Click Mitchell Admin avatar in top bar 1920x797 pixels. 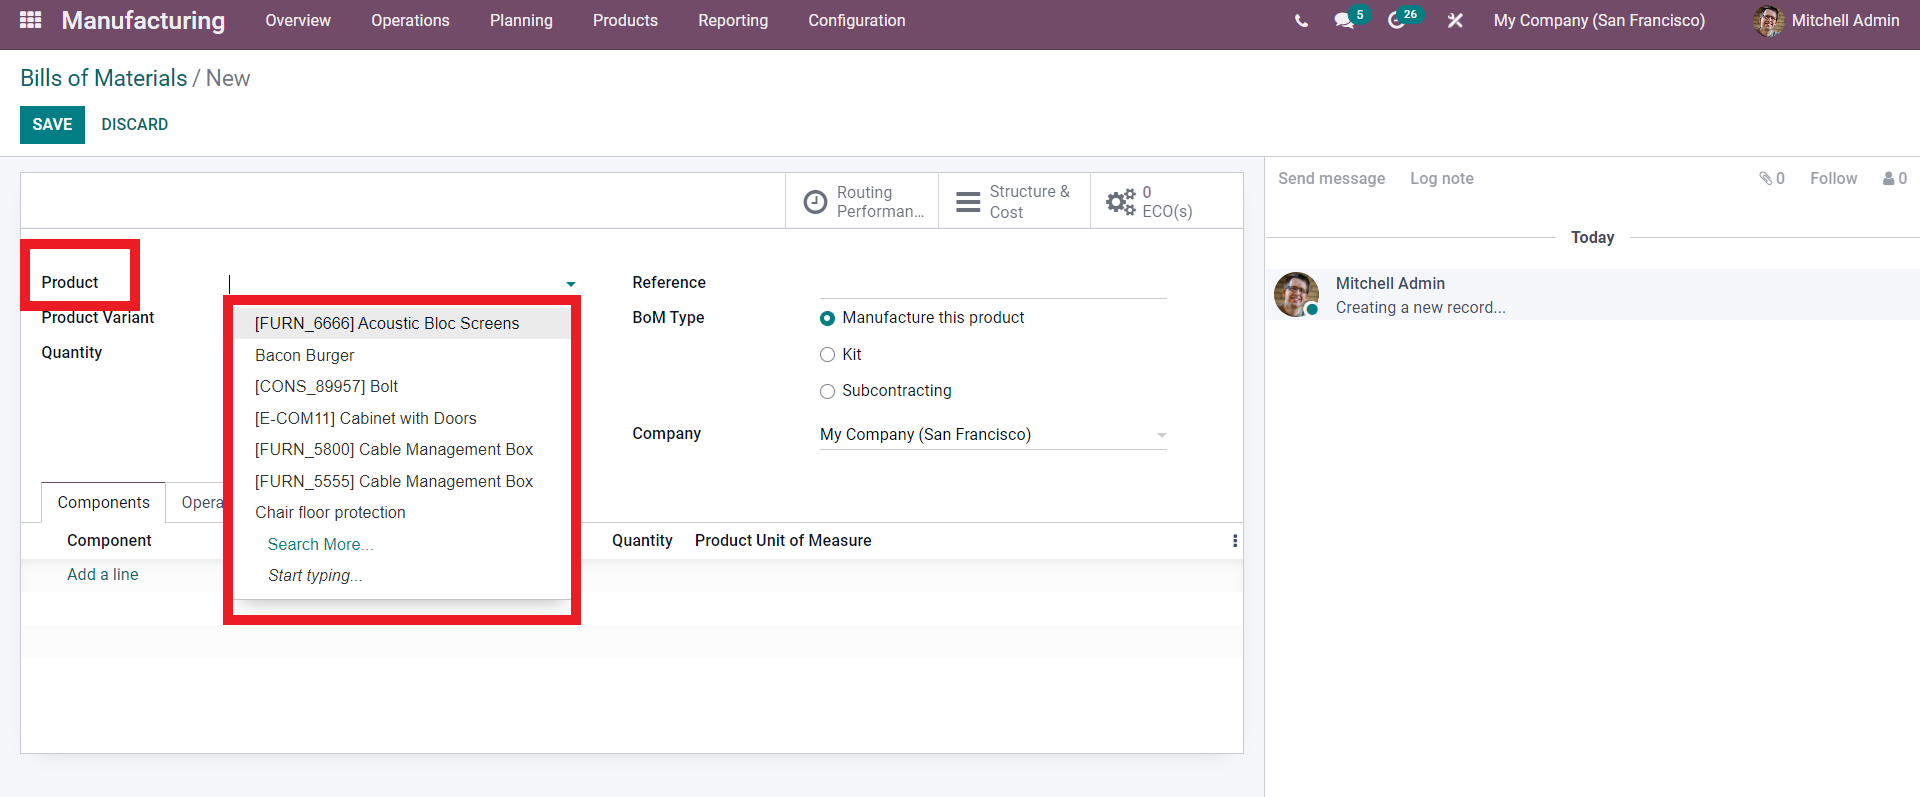[x=1768, y=20]
